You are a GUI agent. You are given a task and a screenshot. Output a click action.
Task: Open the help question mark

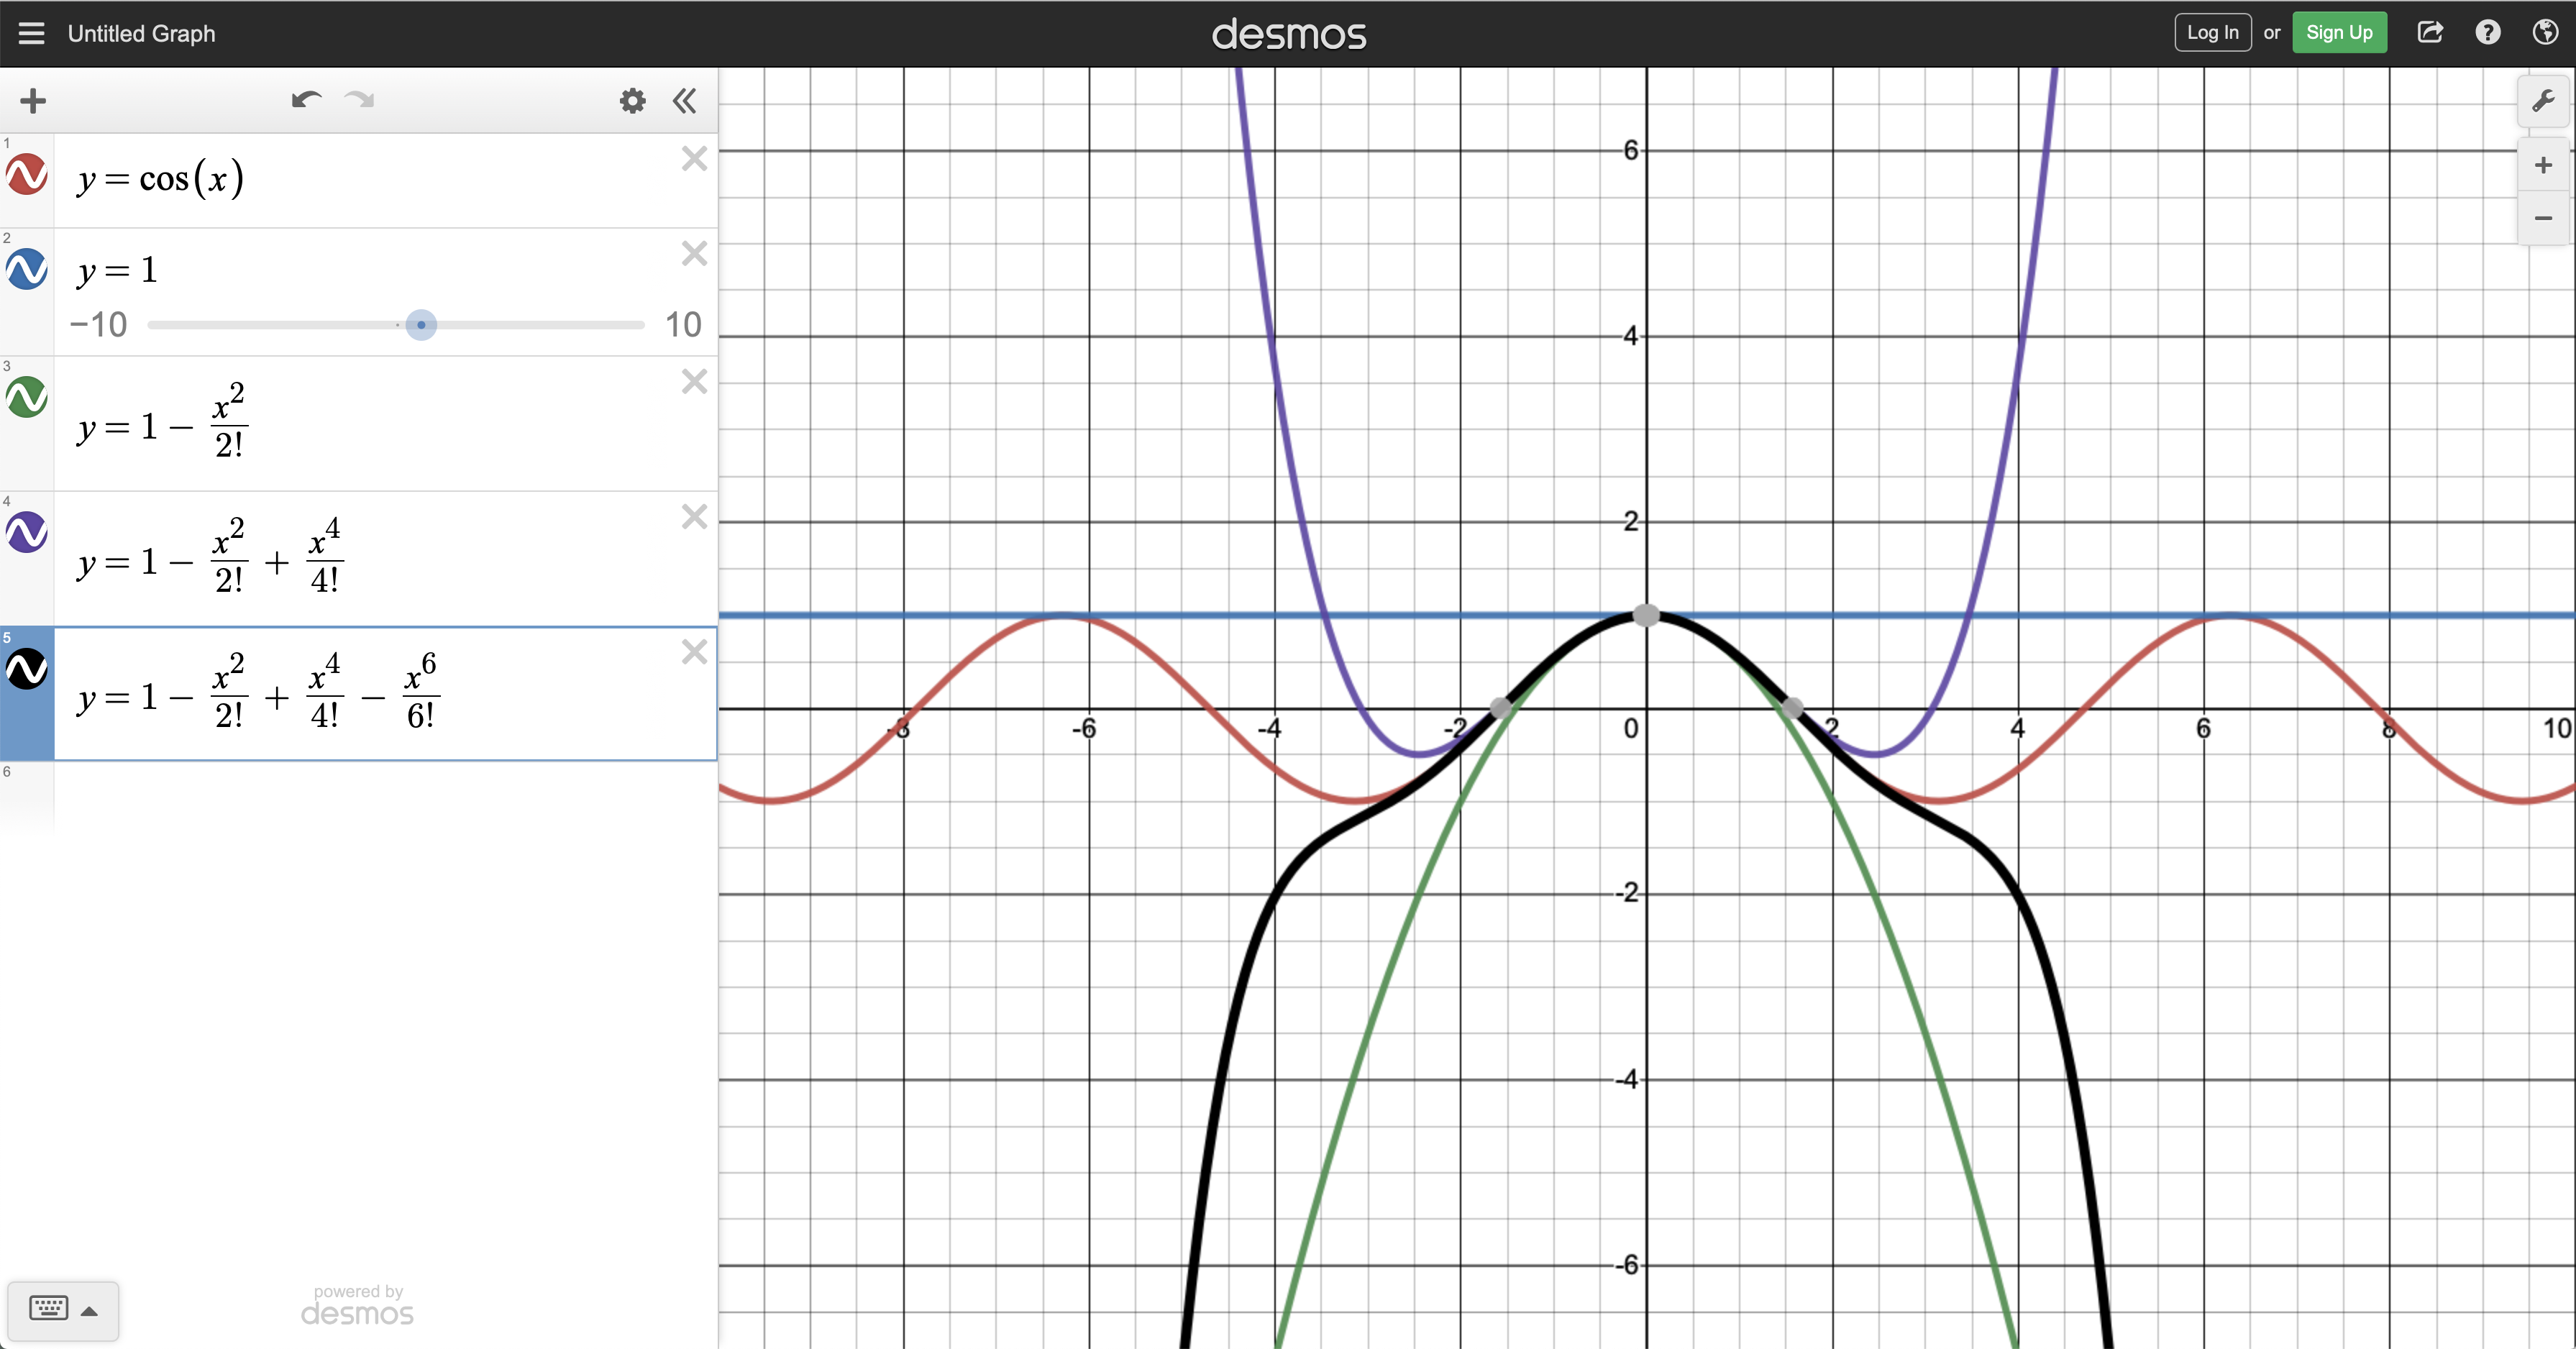click(x=2488, y=33)
